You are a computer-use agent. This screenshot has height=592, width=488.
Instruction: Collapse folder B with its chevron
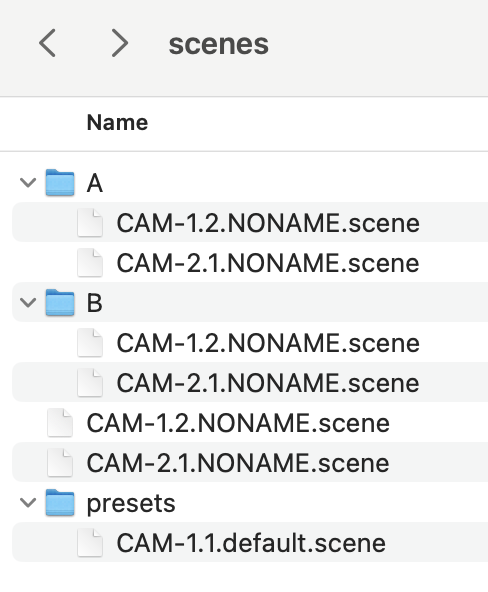(28, 302)
